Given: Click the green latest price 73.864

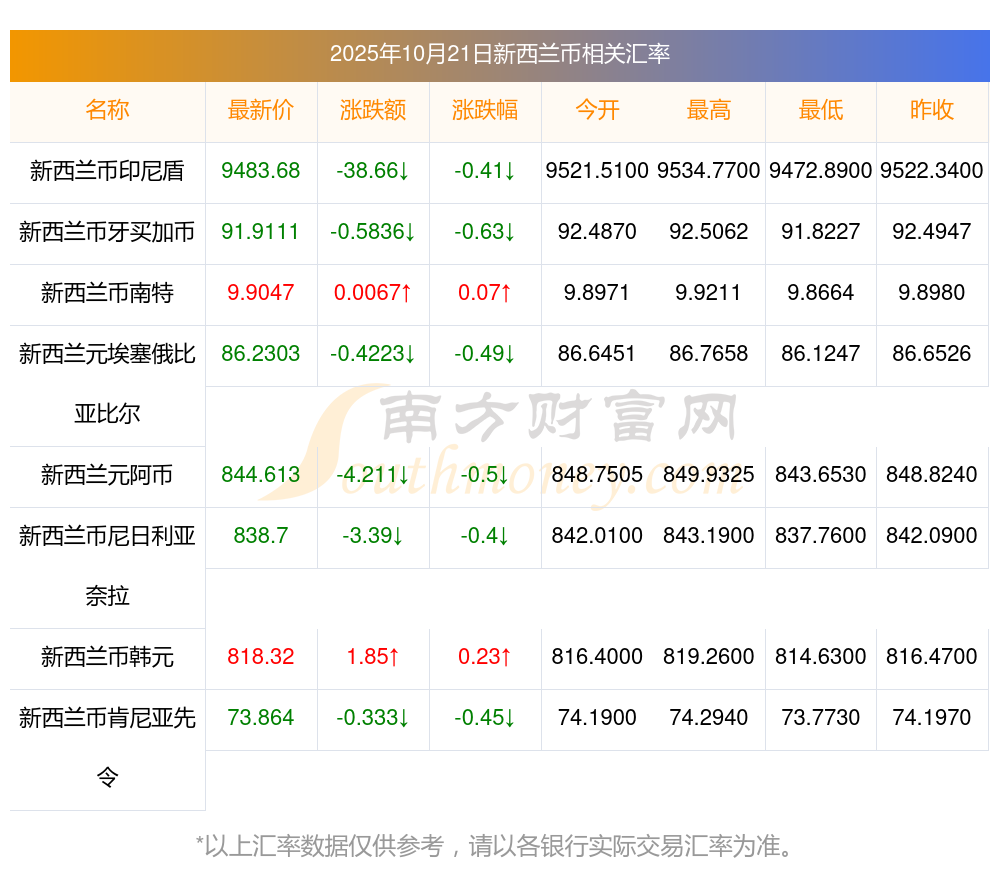Looking at the screenshot, I should tap(261, 718).
